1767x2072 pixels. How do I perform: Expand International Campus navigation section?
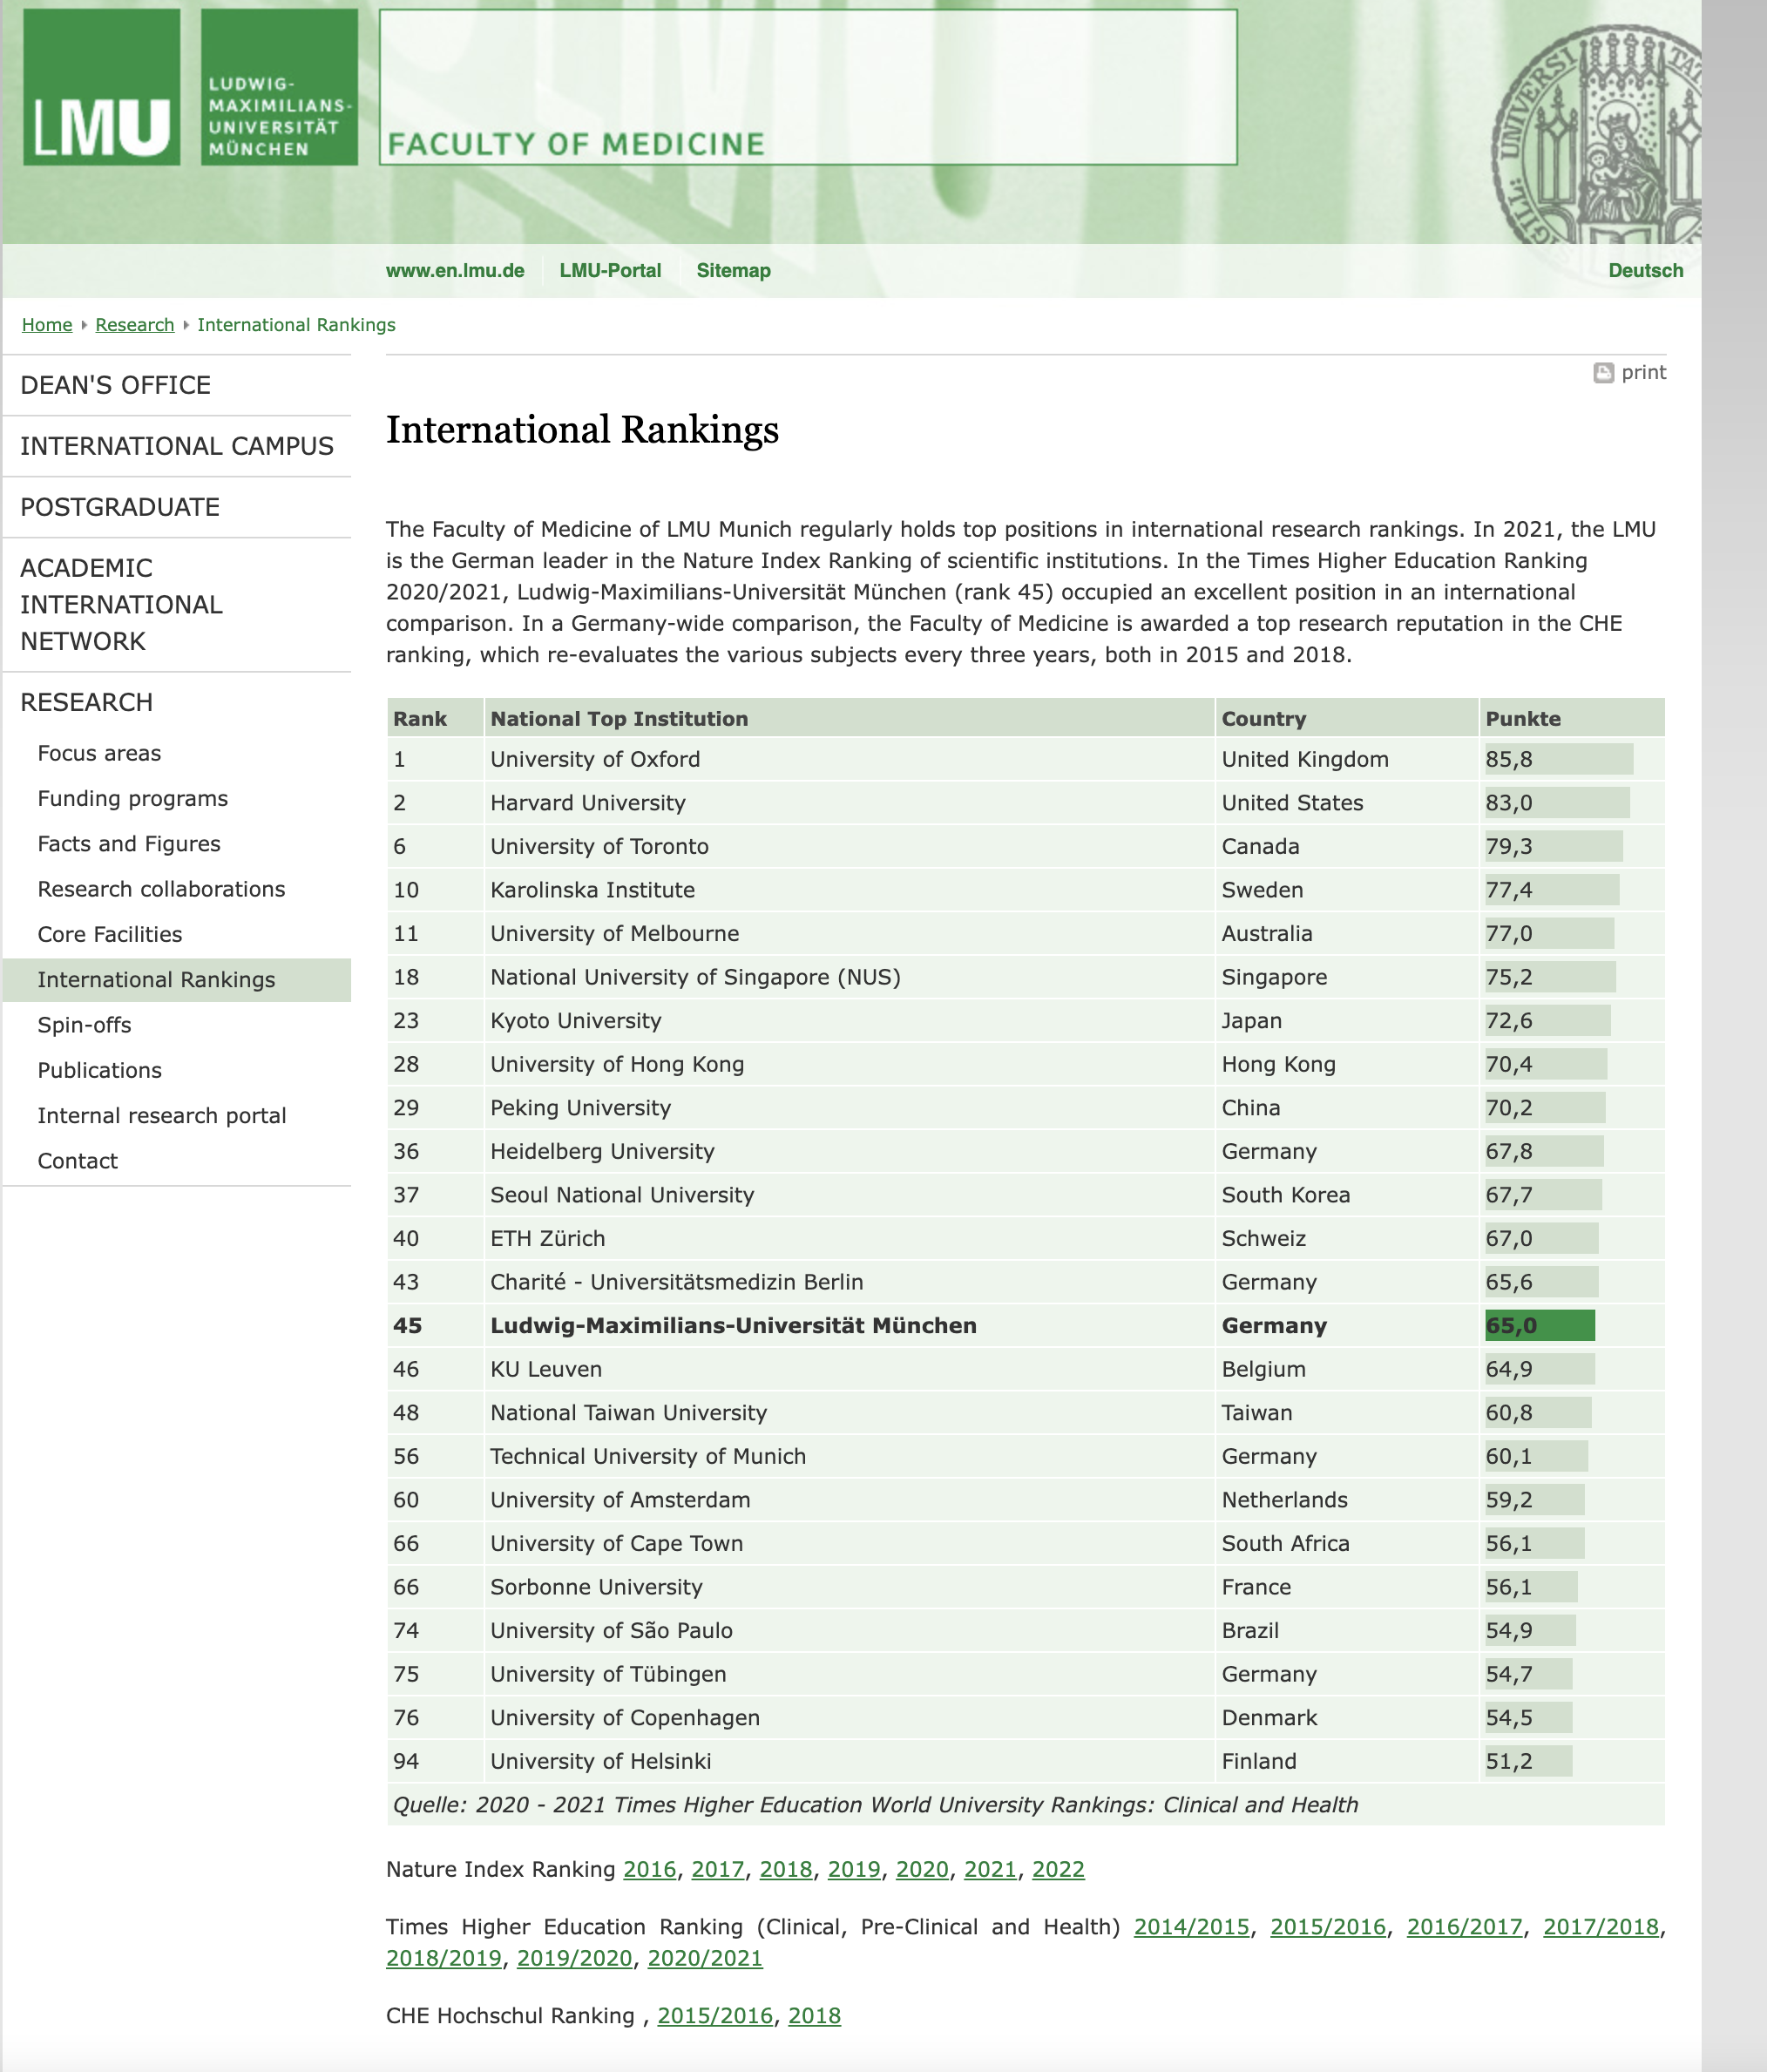177,447
